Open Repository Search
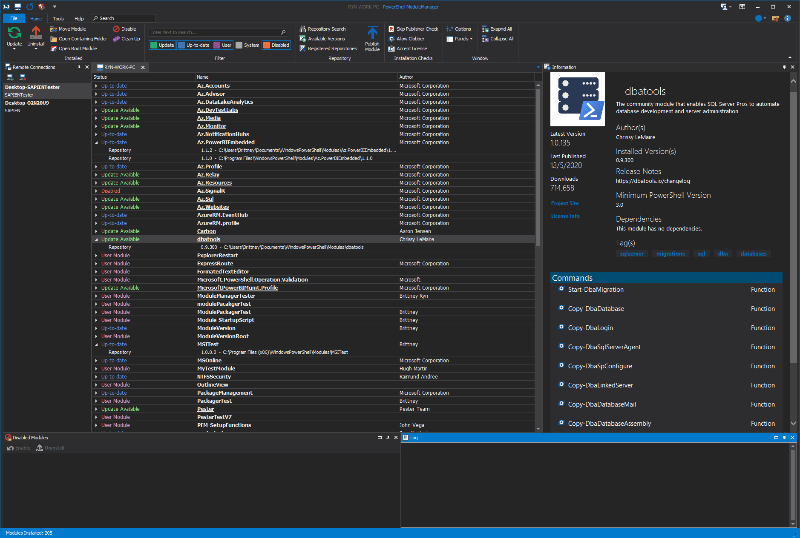Image resolution: width=800 pixels, height=538 pixels. coord(324,29)
